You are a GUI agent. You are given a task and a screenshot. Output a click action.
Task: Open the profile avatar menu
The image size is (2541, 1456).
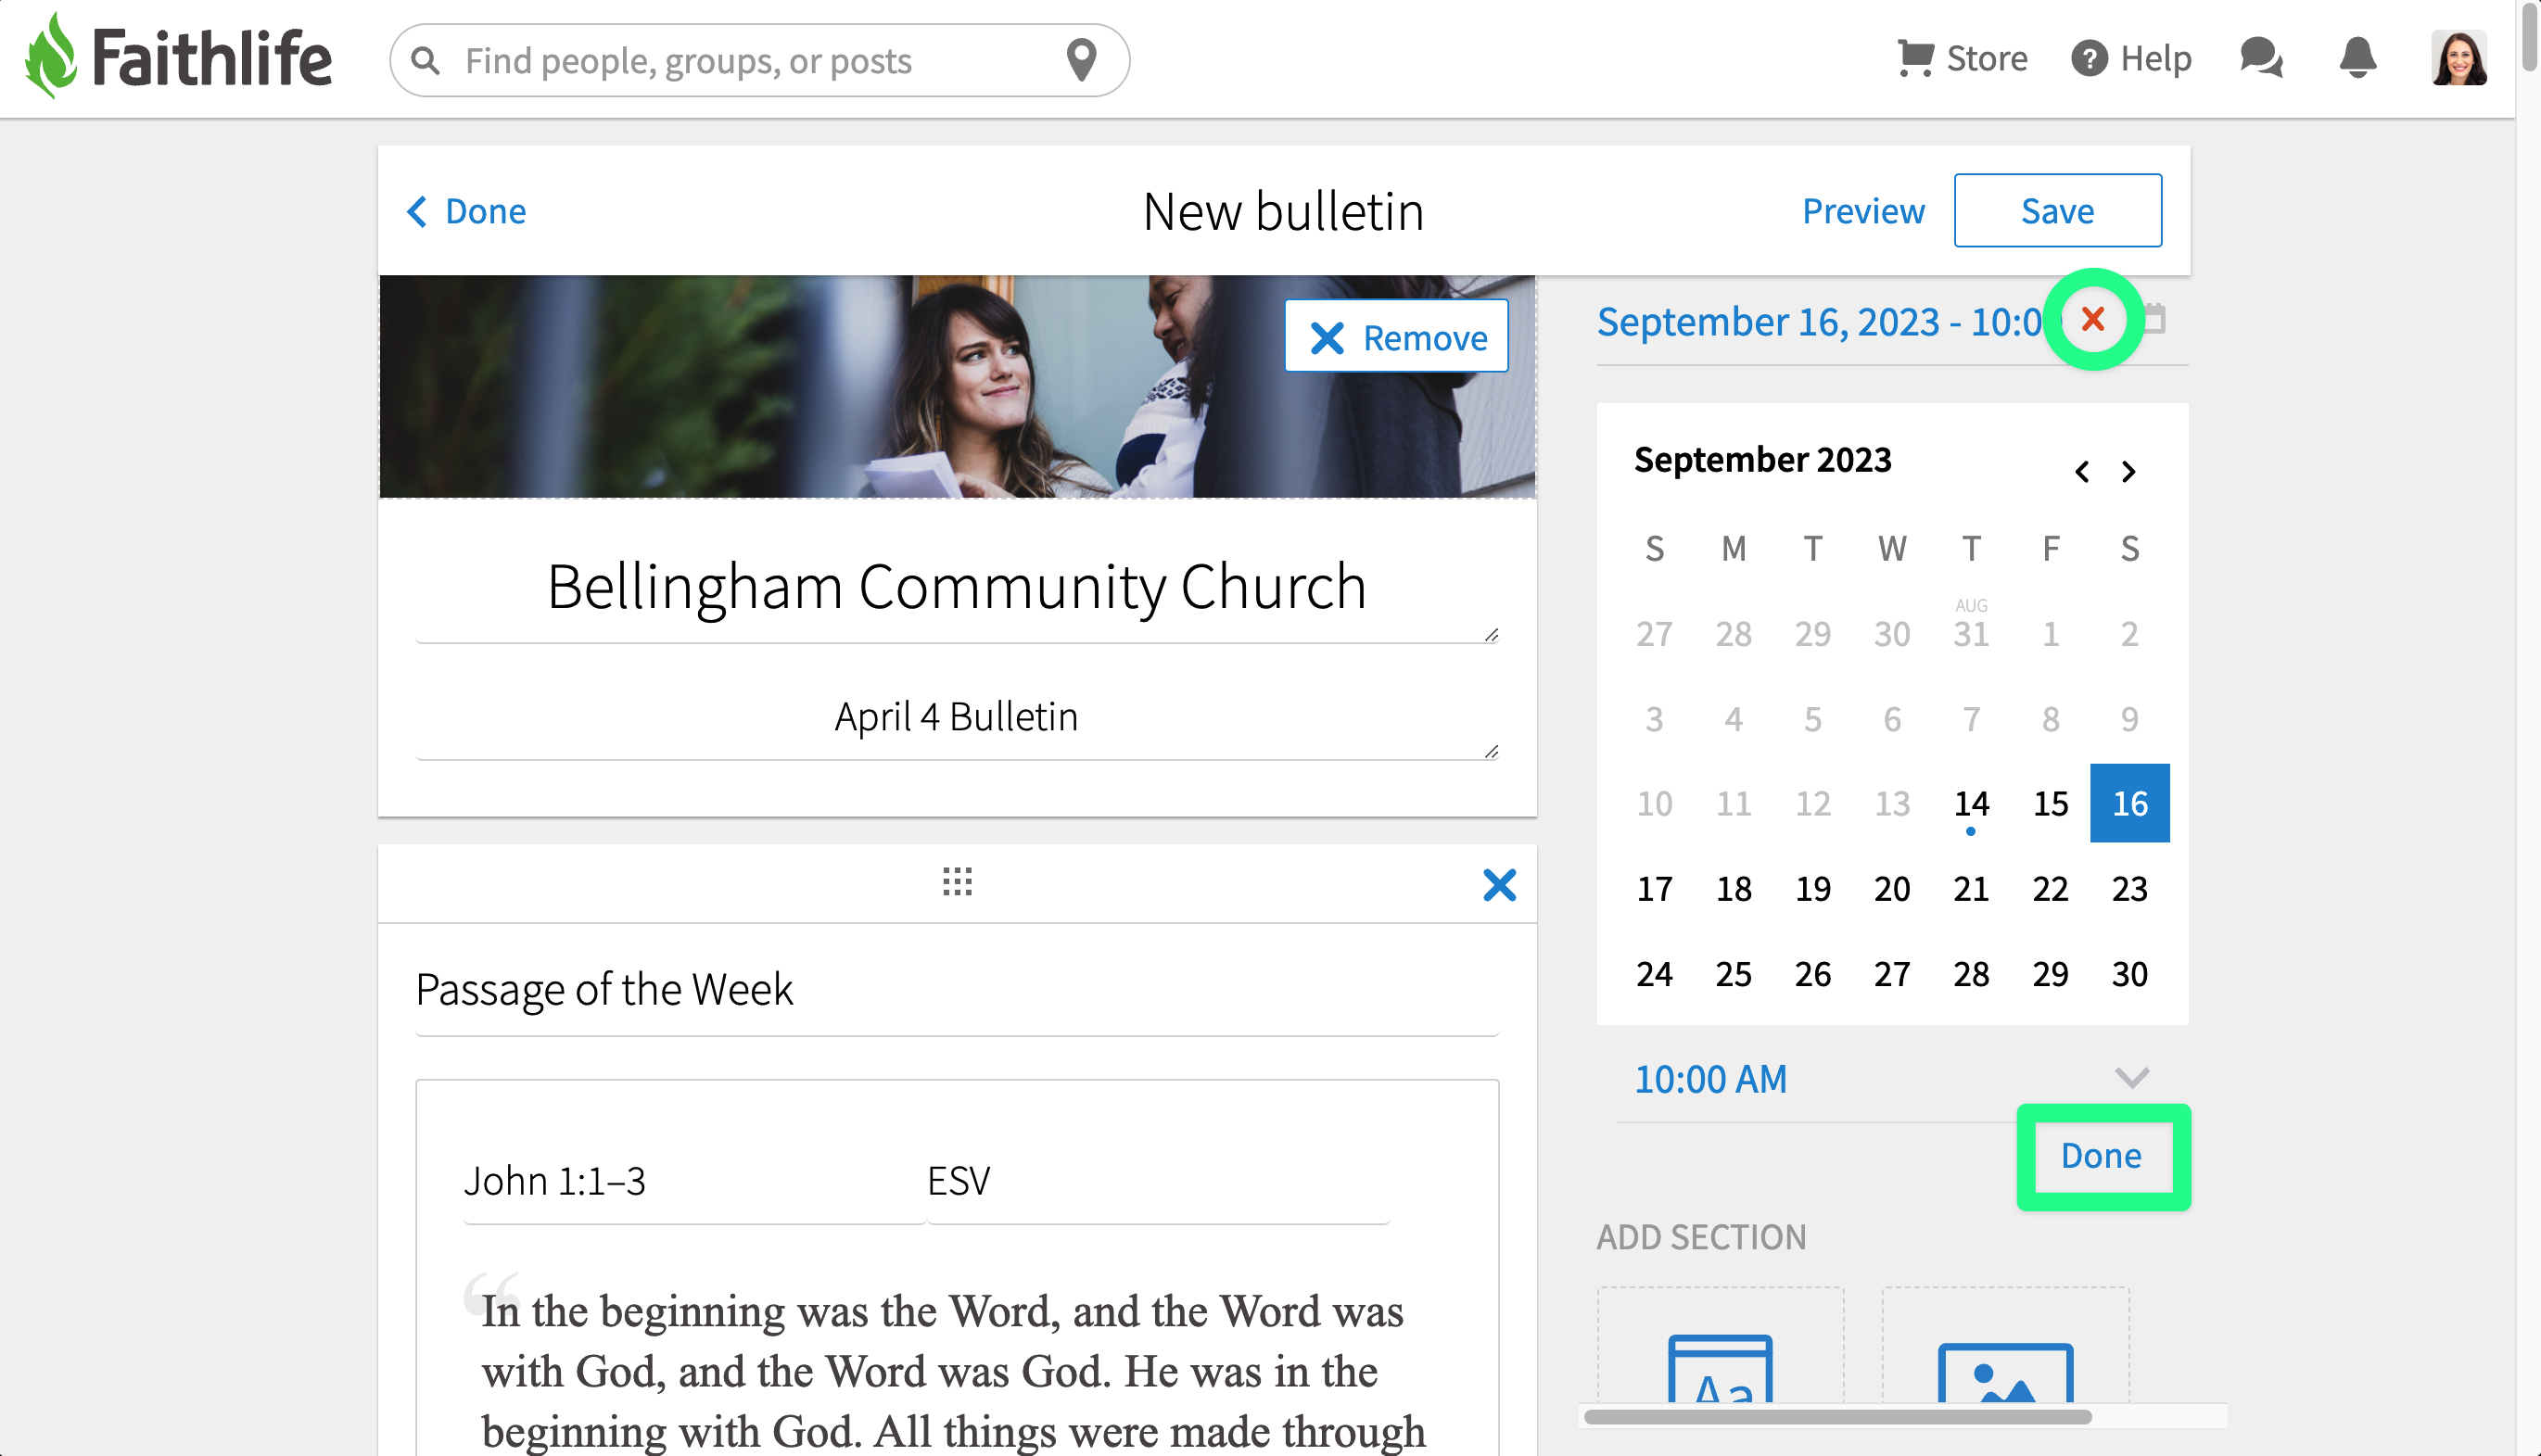coord(2458,58)
